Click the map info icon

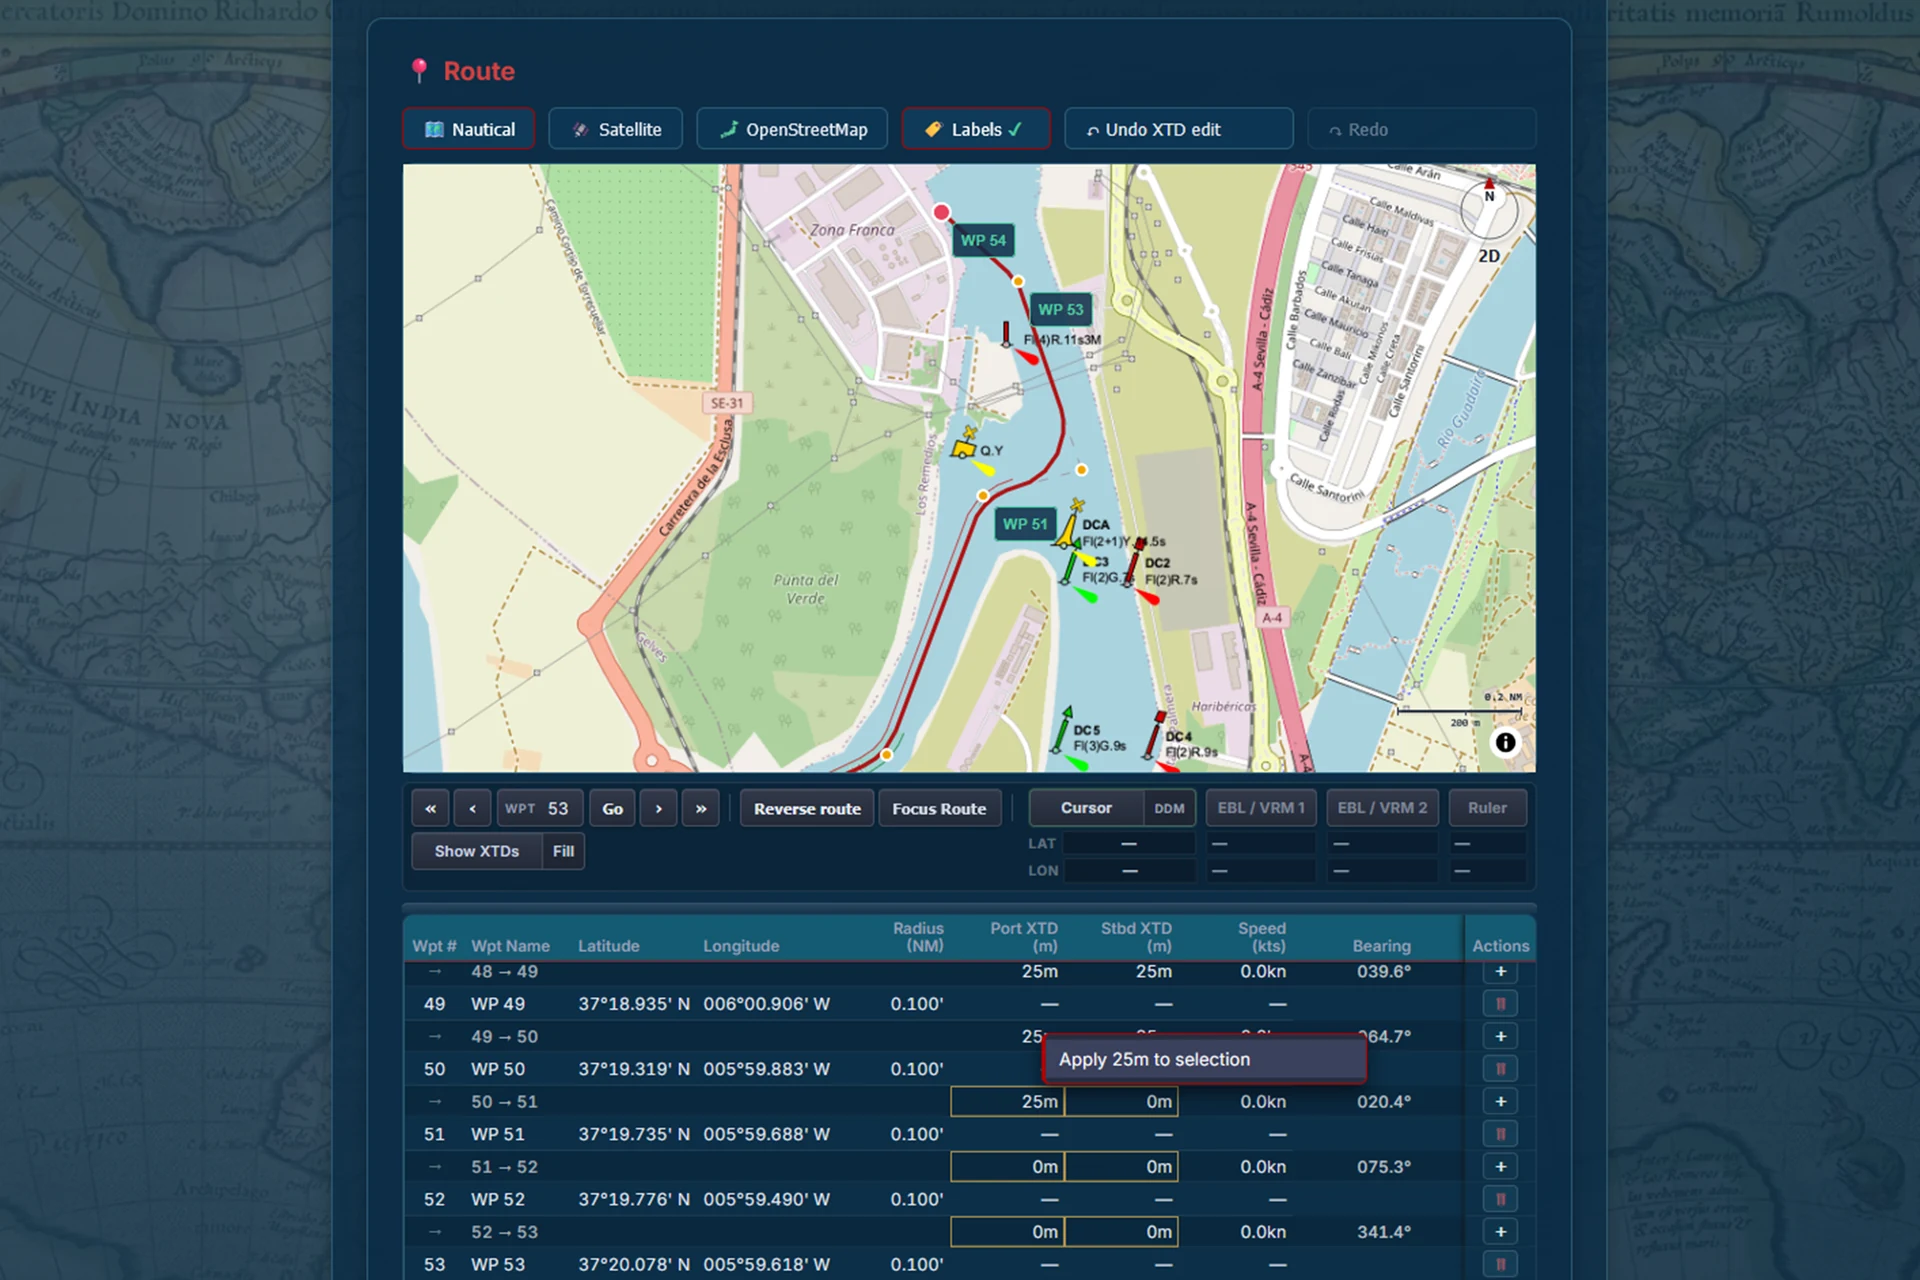coord(1505,742)
